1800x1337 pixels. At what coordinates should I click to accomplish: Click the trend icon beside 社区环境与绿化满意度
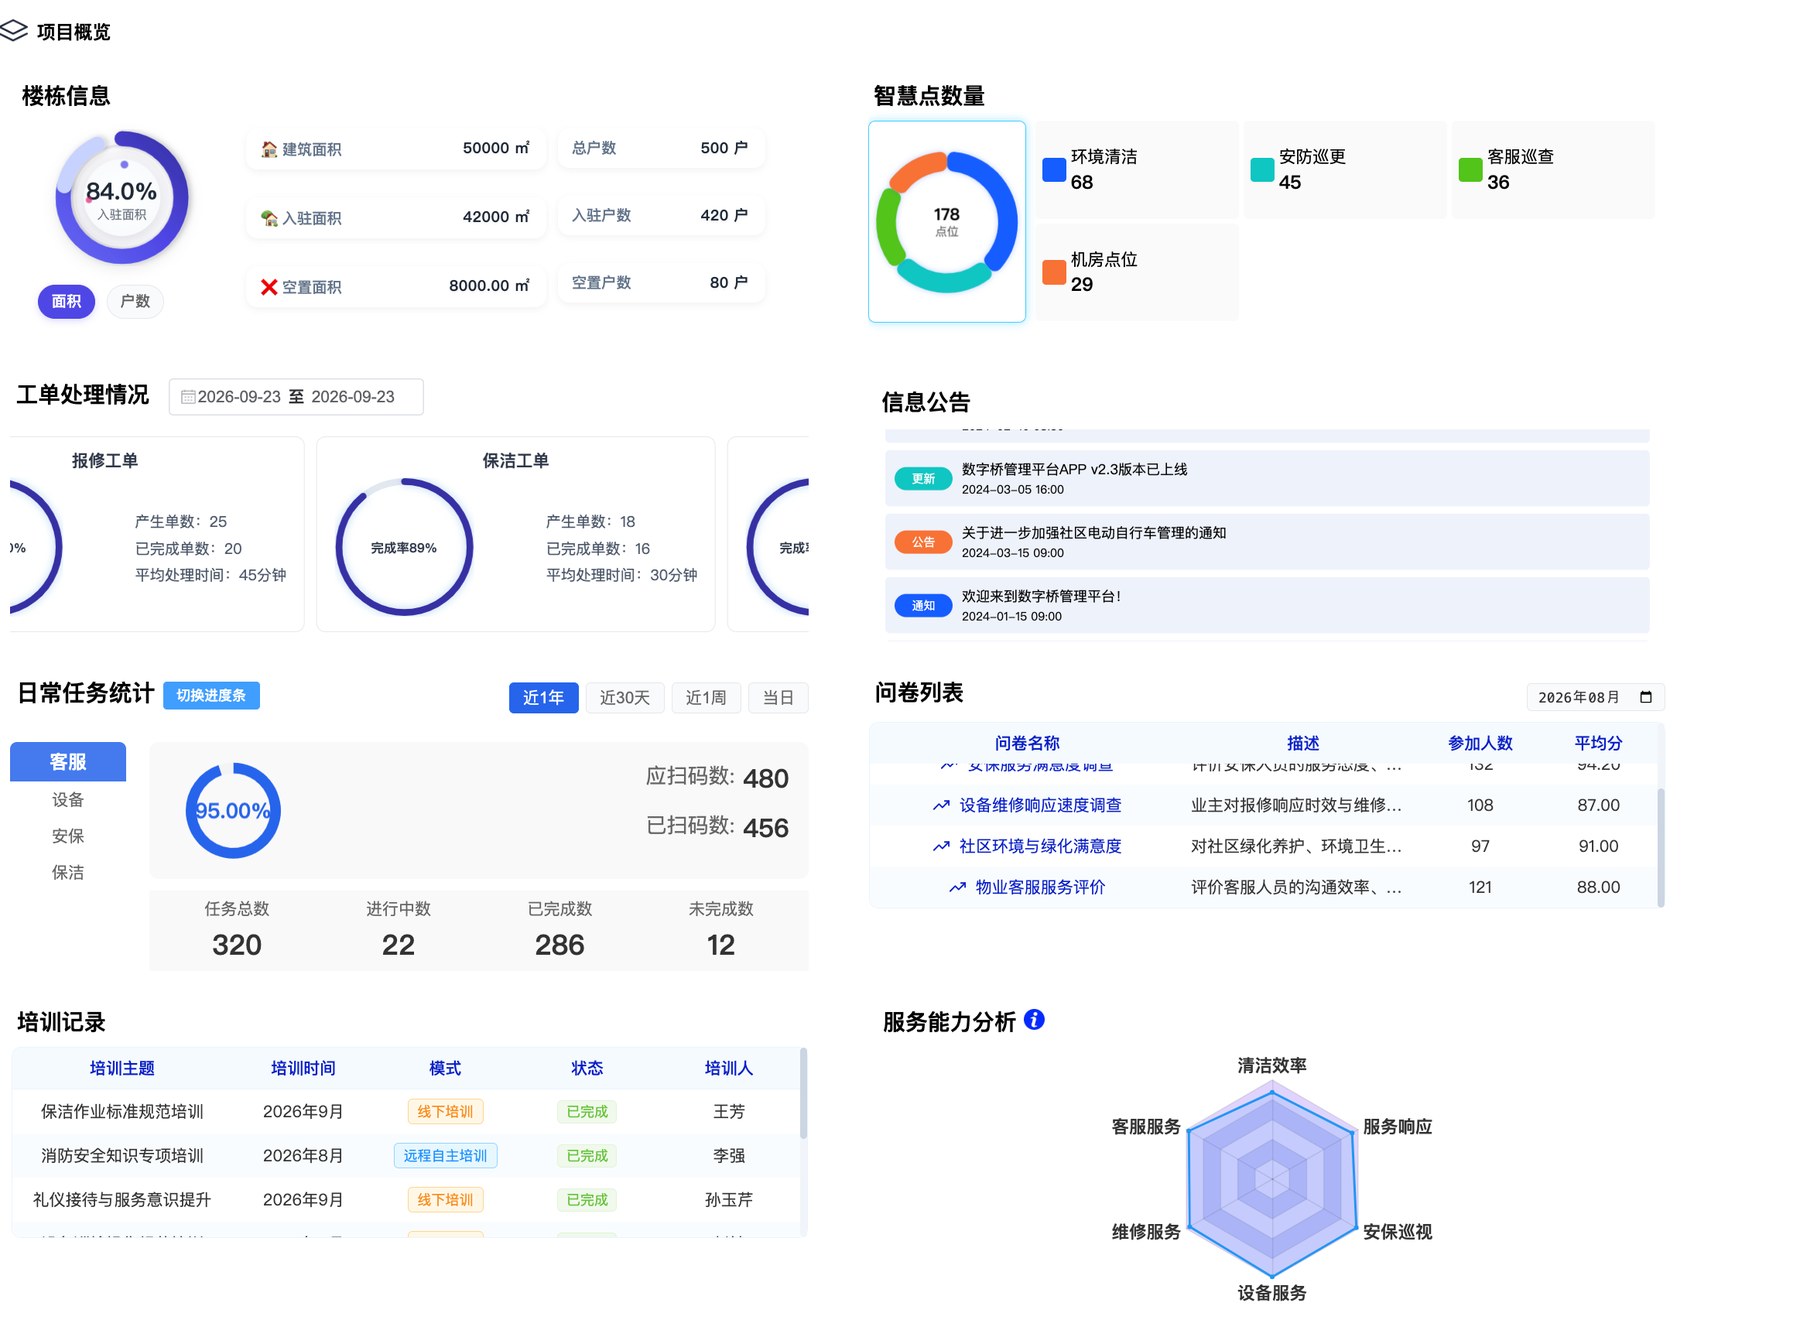click(941, 846)
